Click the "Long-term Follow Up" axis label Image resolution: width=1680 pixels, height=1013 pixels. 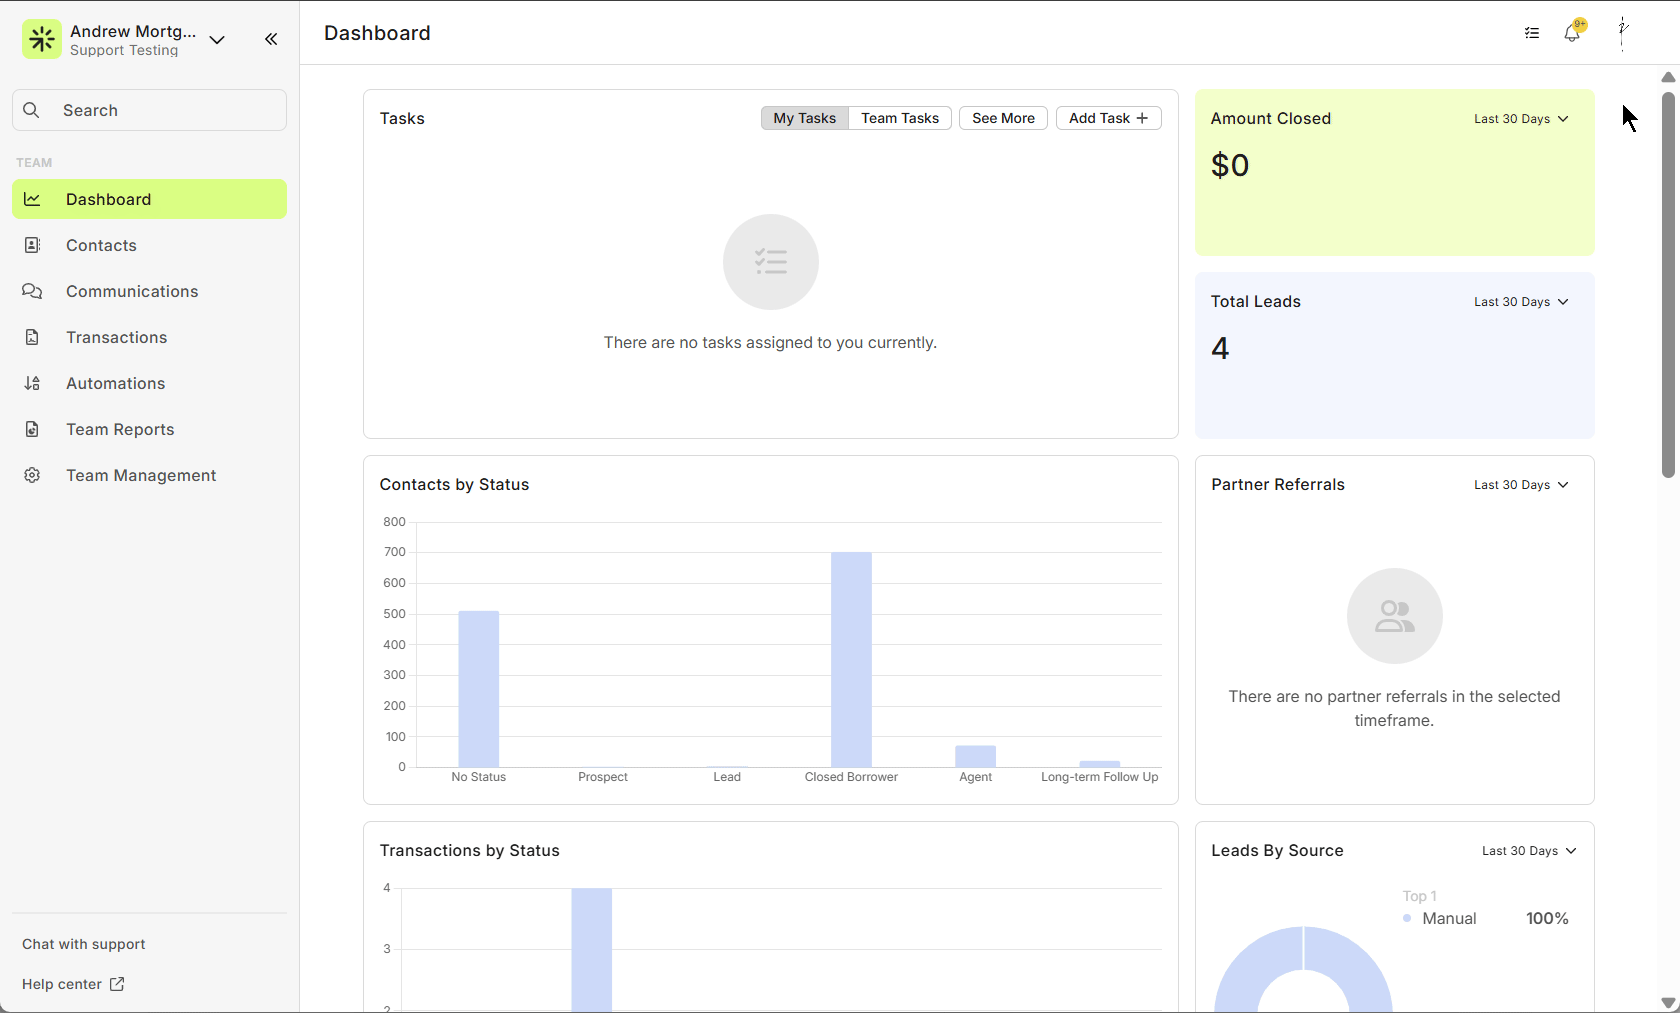[x=1100, y=777]
